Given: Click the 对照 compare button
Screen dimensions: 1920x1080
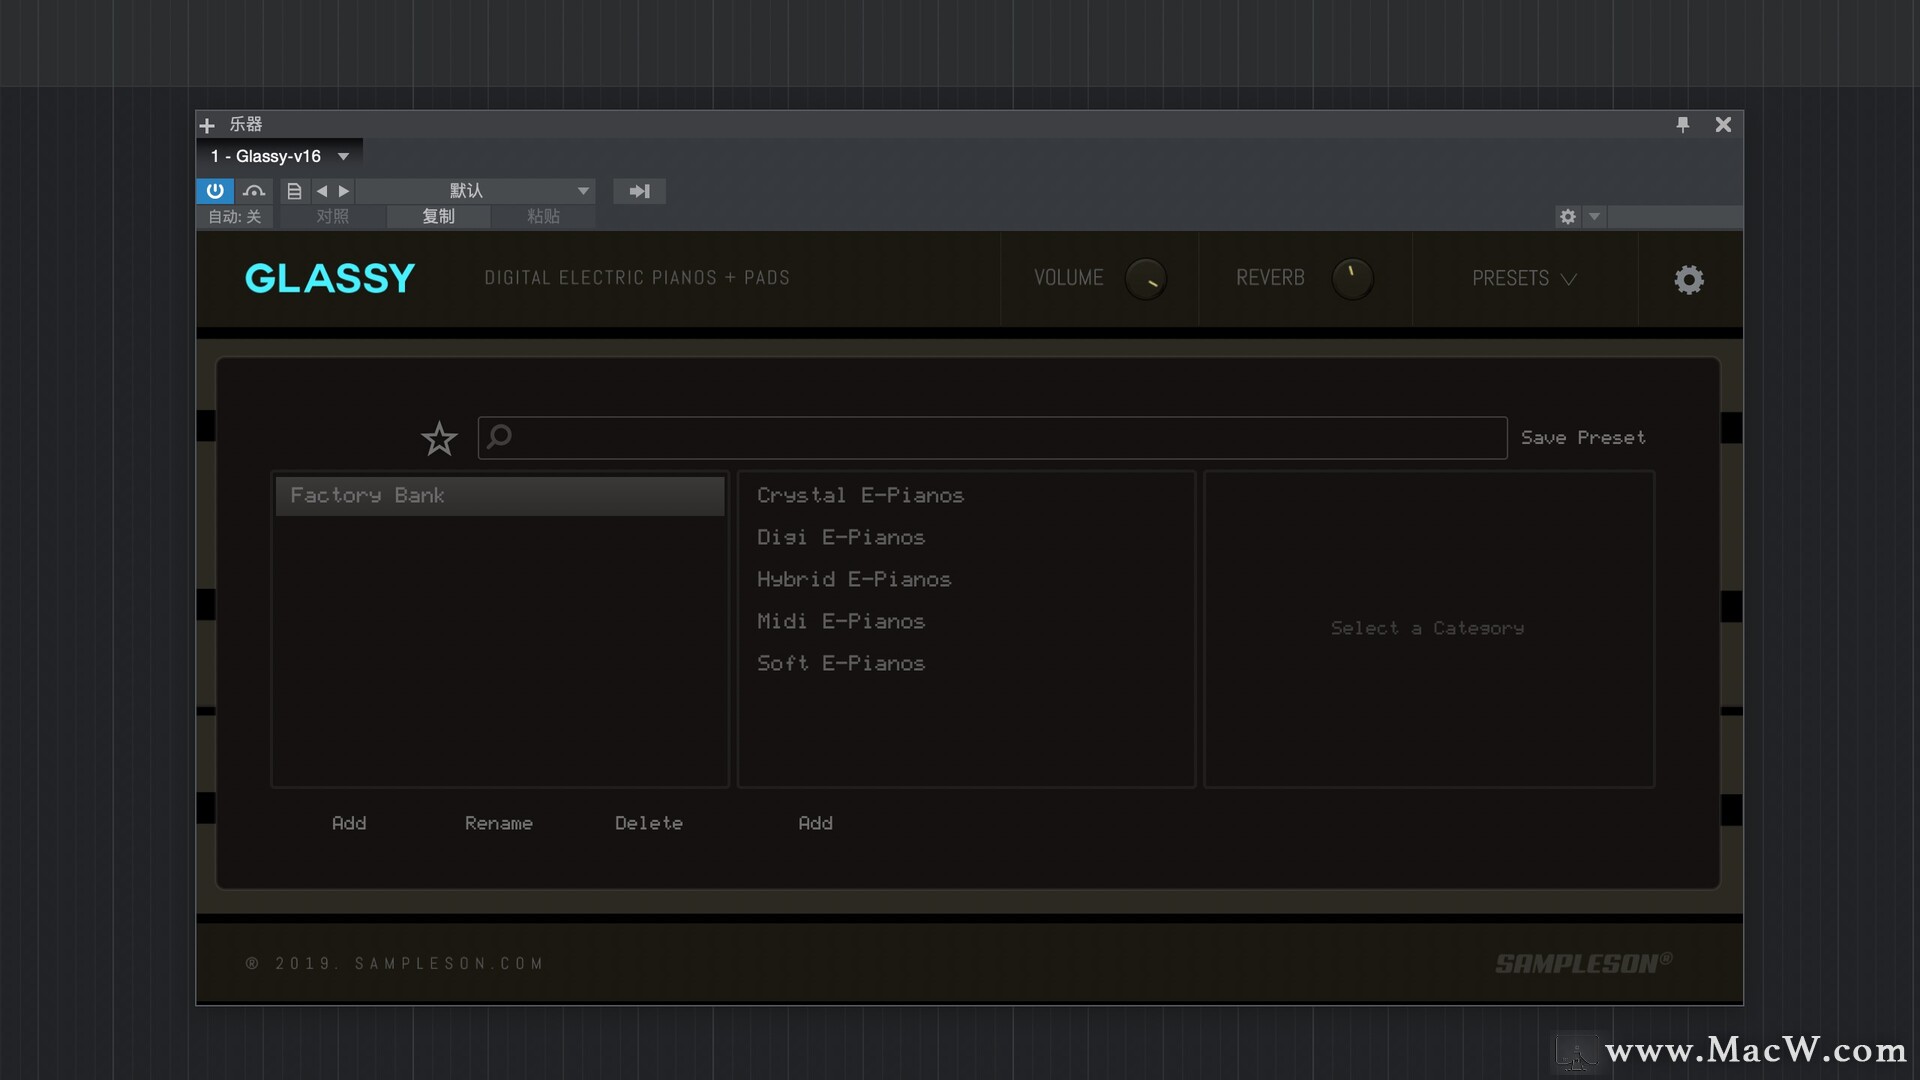Looking at the screenshot, I should click(x=333, y=216).
